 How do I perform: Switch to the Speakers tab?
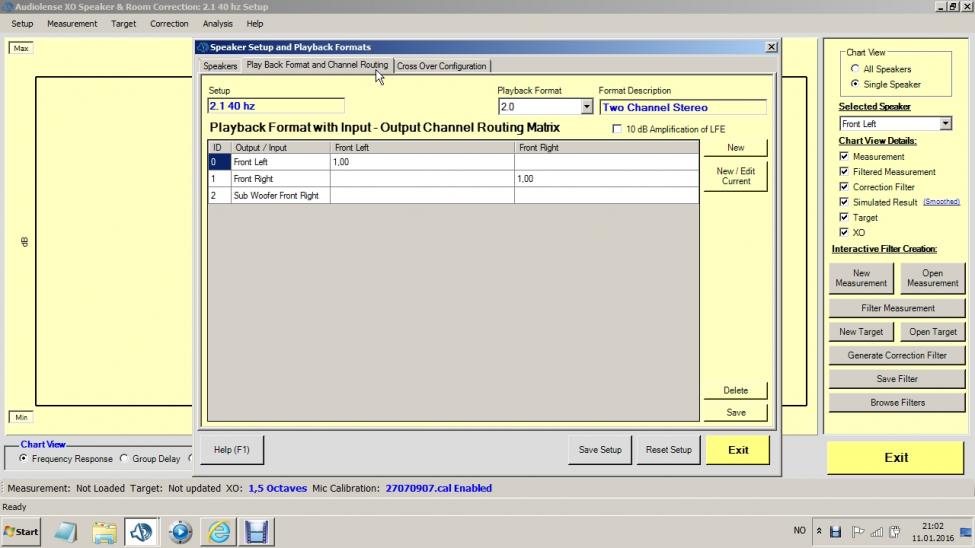[220, 66]
